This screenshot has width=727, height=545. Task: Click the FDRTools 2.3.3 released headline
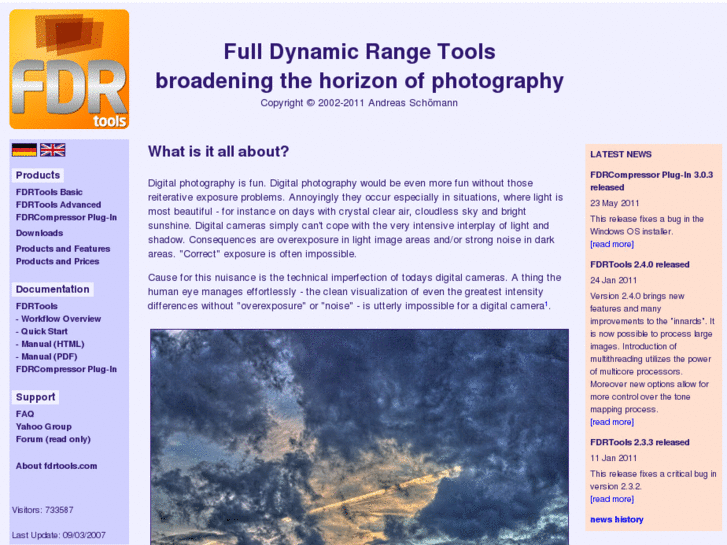click(640, 442)
